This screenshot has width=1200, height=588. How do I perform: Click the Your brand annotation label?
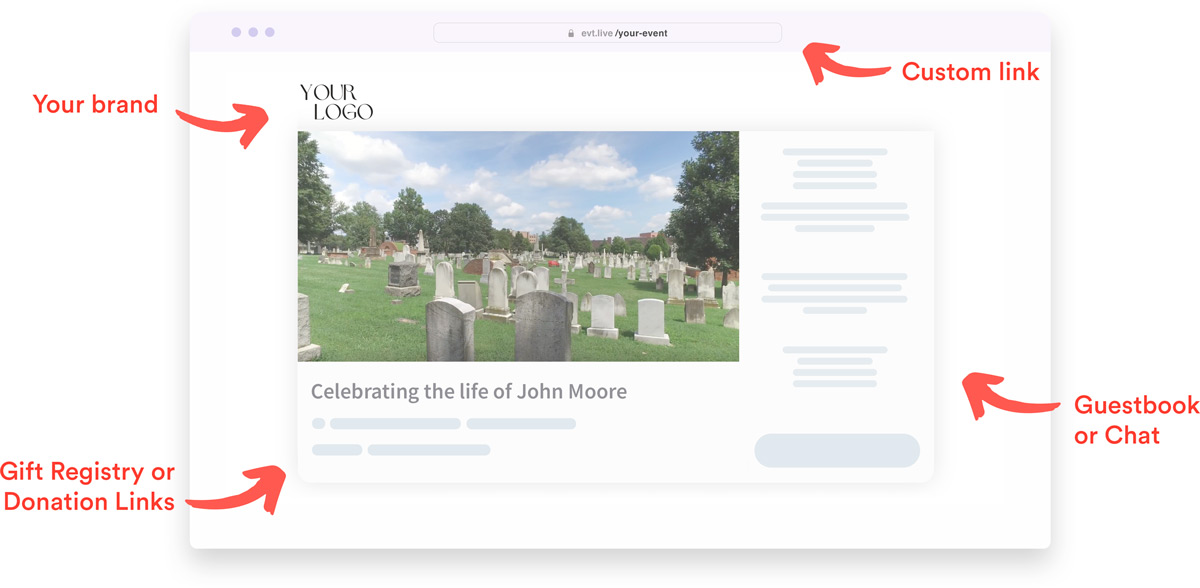click(95, 104)
